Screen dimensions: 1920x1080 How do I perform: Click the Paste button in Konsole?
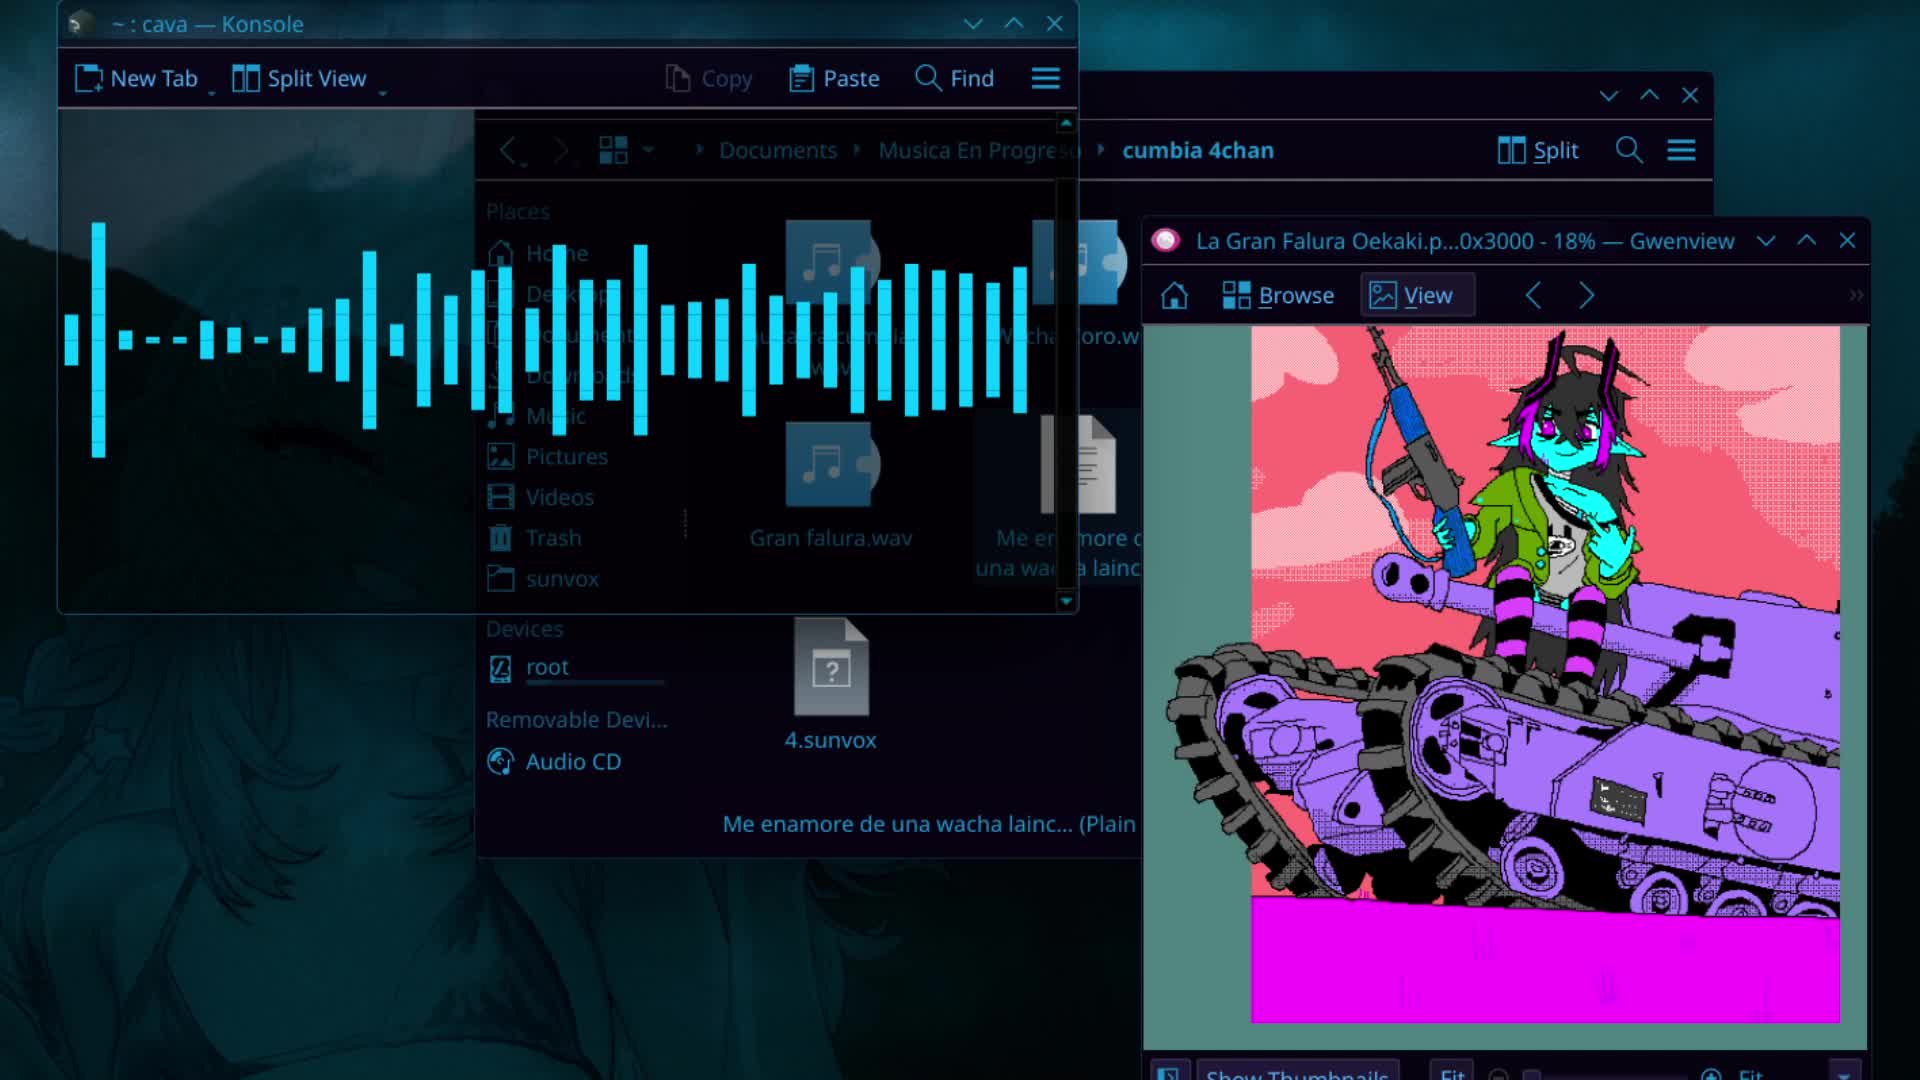click(834, 78)
